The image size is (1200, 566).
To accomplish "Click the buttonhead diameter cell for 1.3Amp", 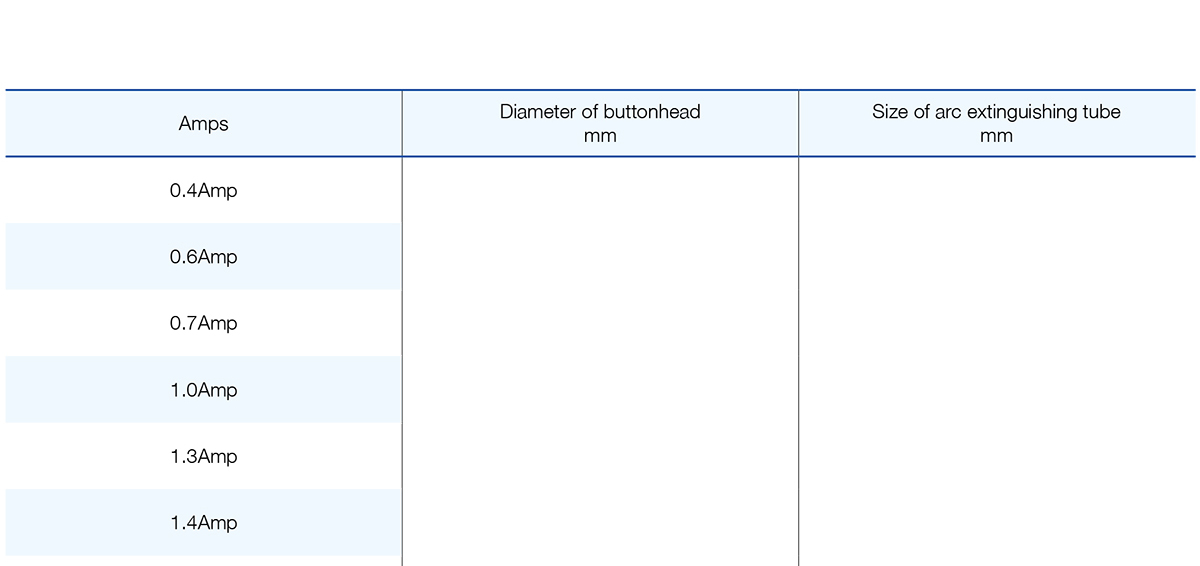I will point(600,456).
